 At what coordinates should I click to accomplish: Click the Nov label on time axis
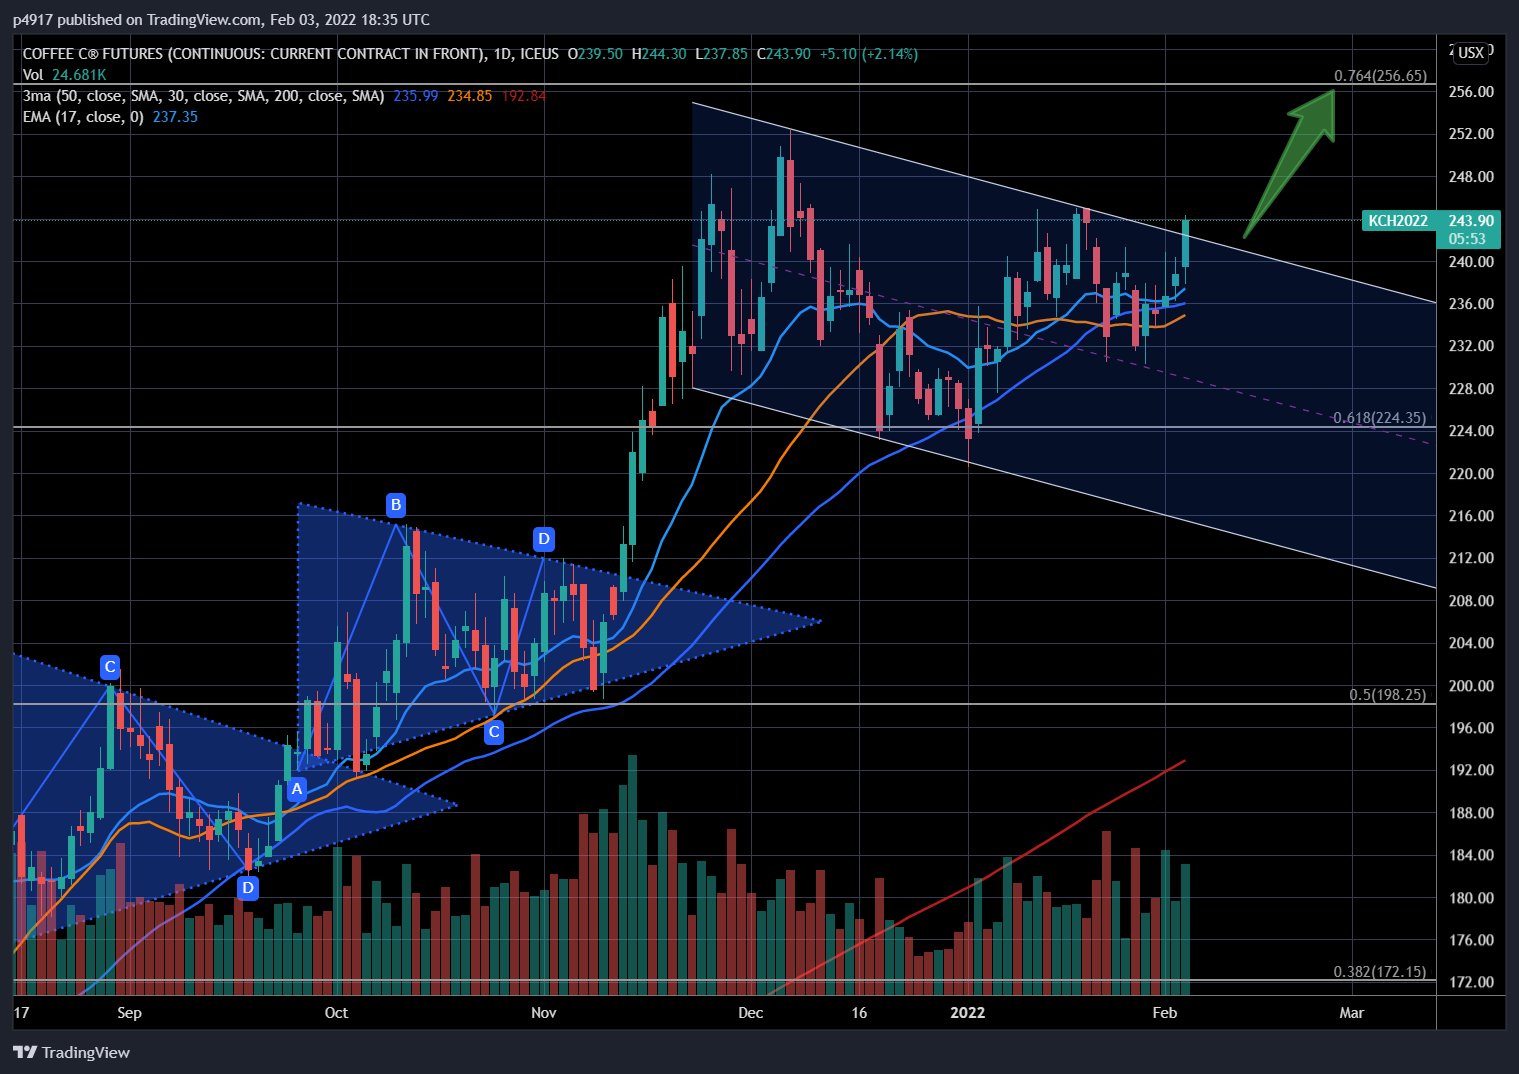tap(543, 1013)
